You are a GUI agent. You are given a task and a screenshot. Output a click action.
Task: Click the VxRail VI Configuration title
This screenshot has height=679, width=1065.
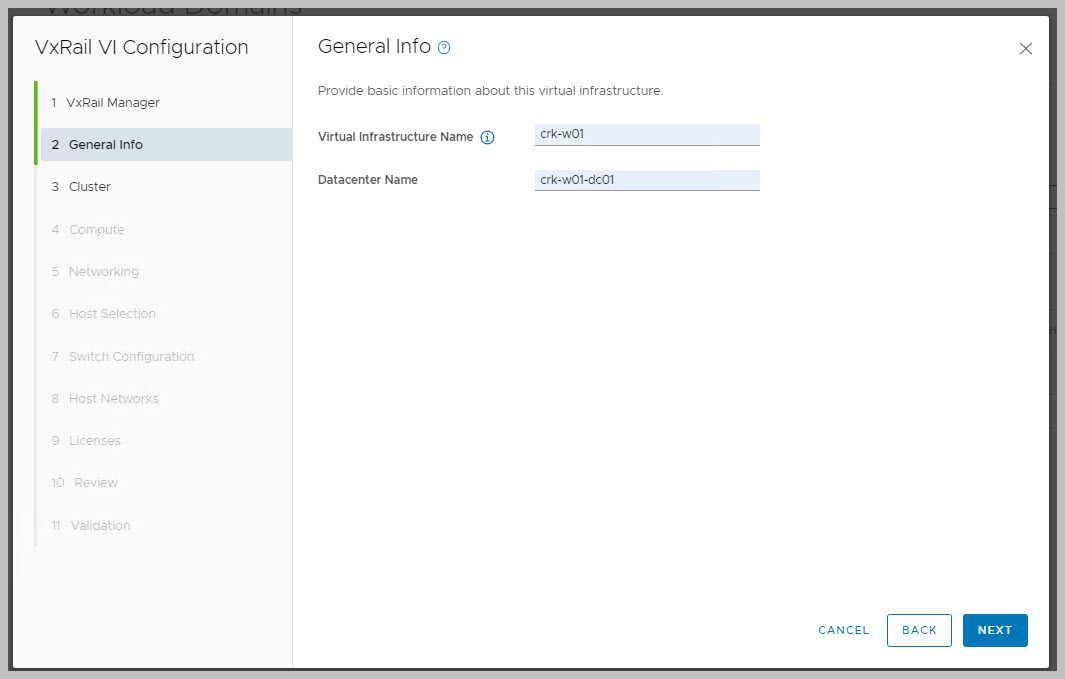141,47
